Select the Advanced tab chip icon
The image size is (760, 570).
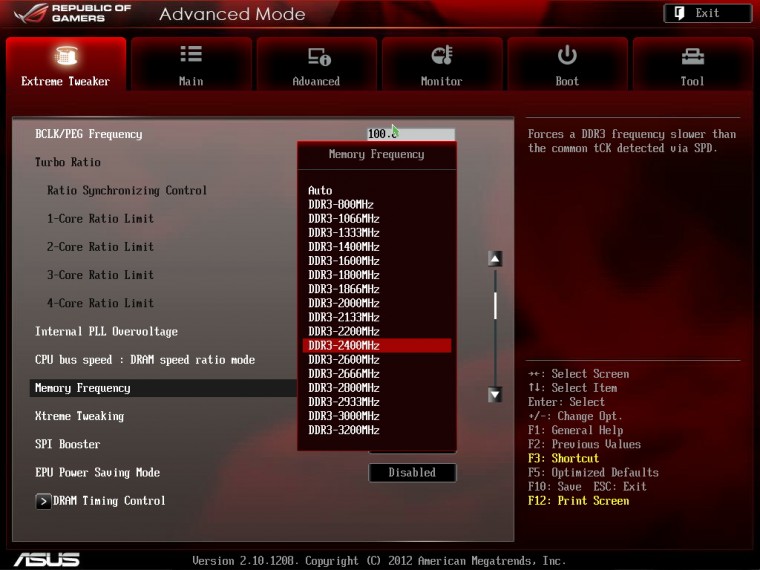[316, 55]
